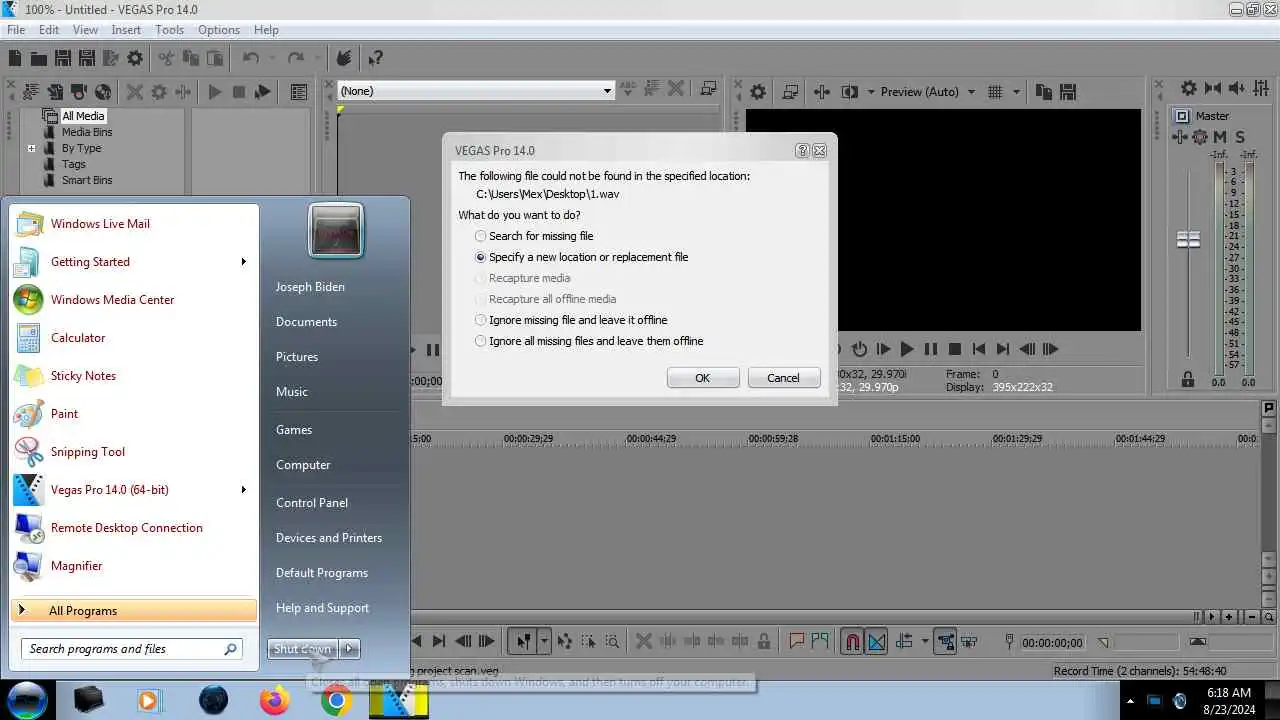Viewport: 1280px width, 720px height.
Task: Open Edit Tool selector dropdown arrow
Action: 544,642
